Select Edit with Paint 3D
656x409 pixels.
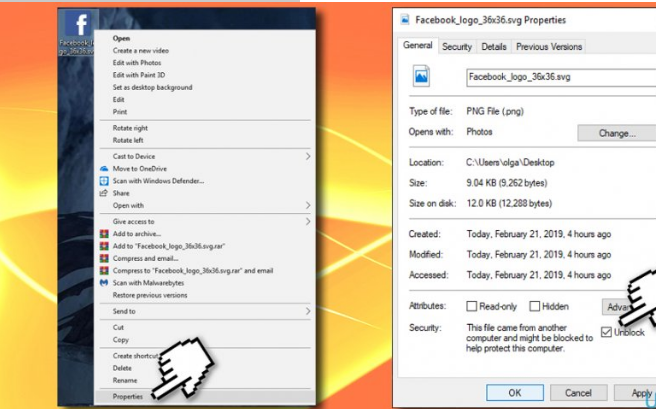tap(139, 75)
